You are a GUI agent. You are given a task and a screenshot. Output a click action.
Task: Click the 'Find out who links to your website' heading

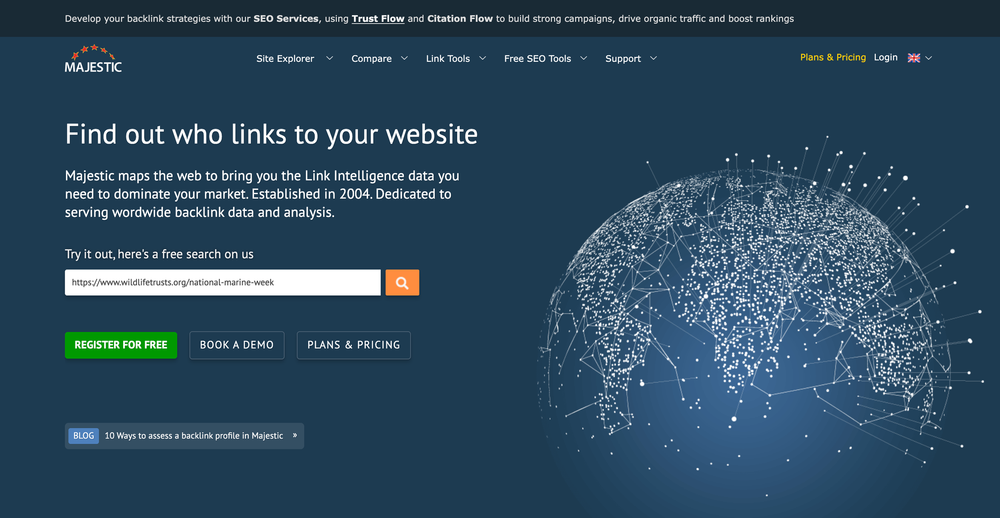click(271, 135)
